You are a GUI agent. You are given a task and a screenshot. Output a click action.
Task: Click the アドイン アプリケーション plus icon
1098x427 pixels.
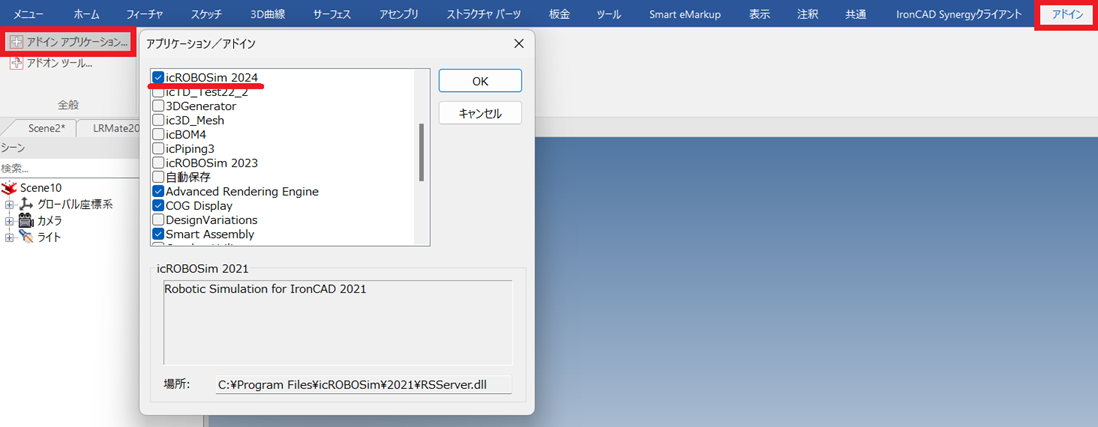pos(16,42)
